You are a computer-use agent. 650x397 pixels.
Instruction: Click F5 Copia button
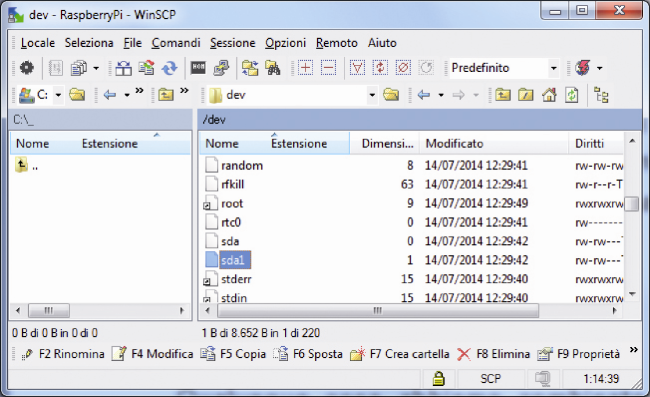click(x=233, y=354)
